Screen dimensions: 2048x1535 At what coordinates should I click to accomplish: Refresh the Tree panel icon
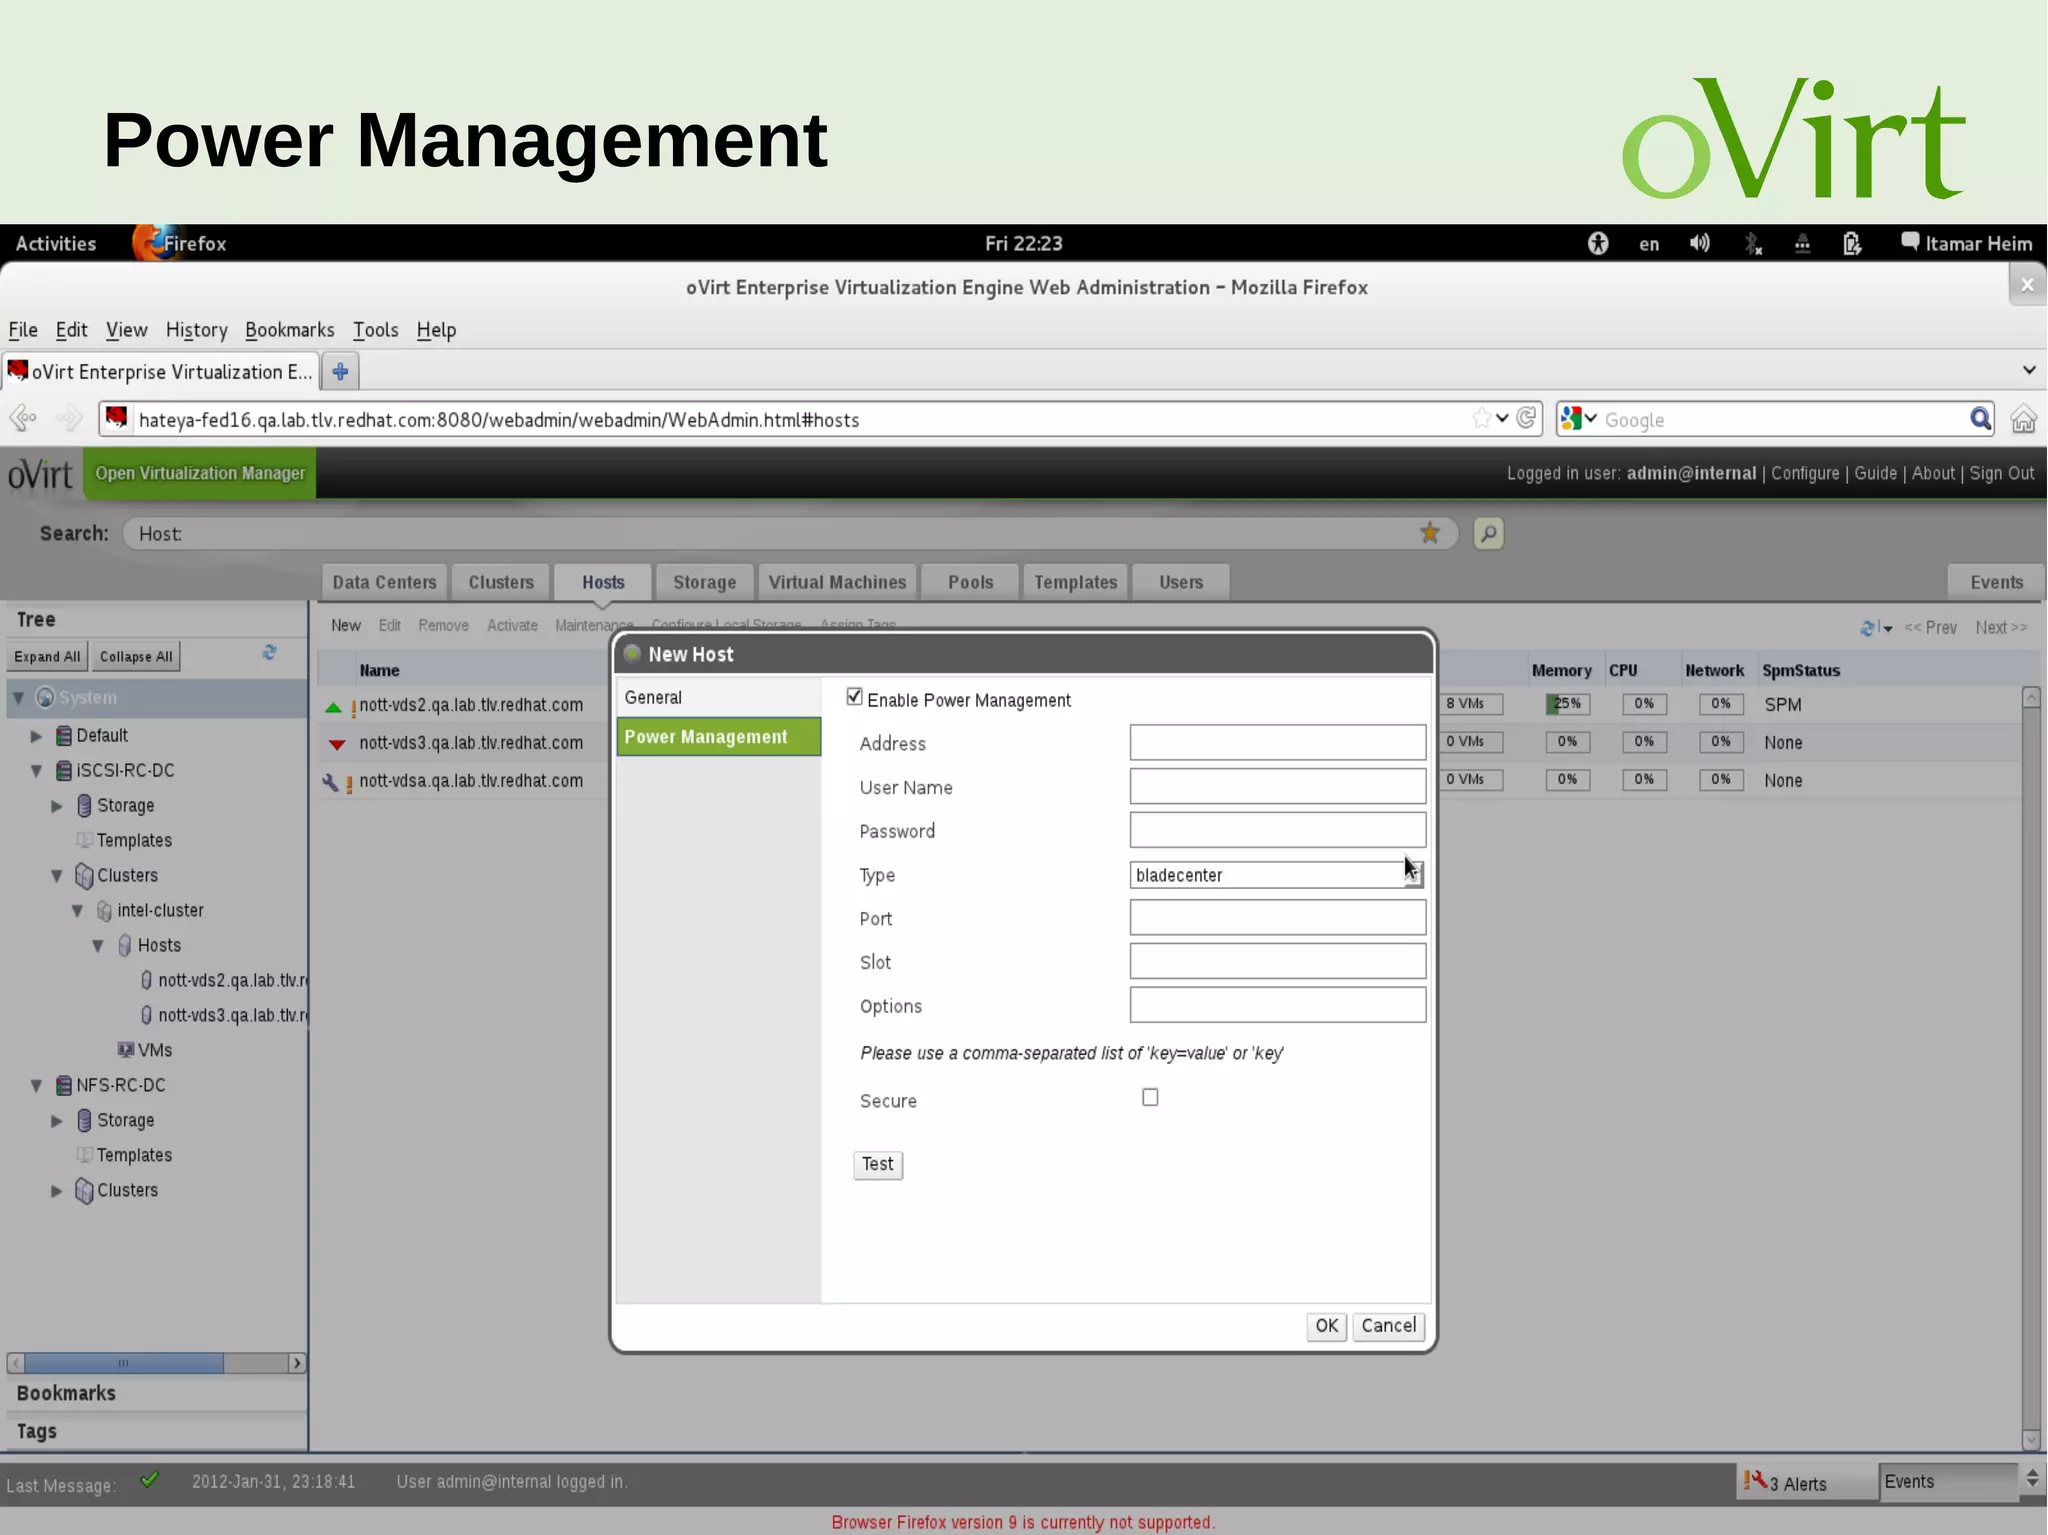[x=269, y=653]
